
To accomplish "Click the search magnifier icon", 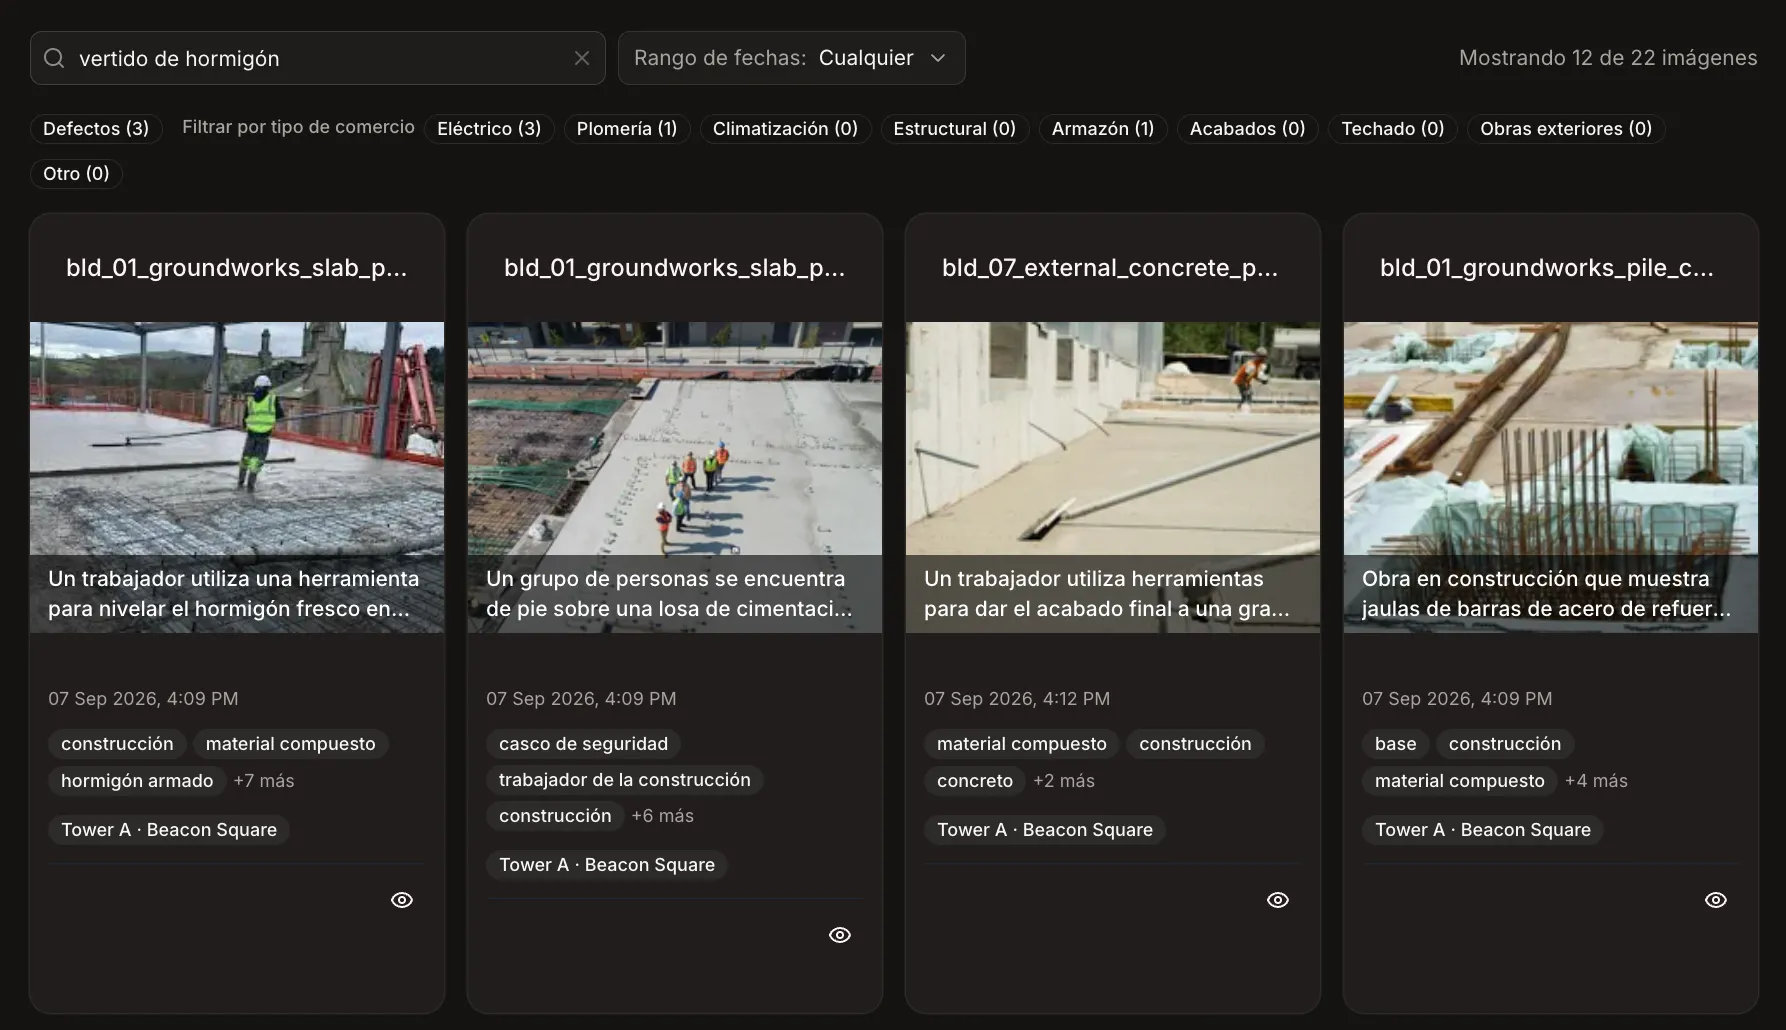I will tap(54, 58).
